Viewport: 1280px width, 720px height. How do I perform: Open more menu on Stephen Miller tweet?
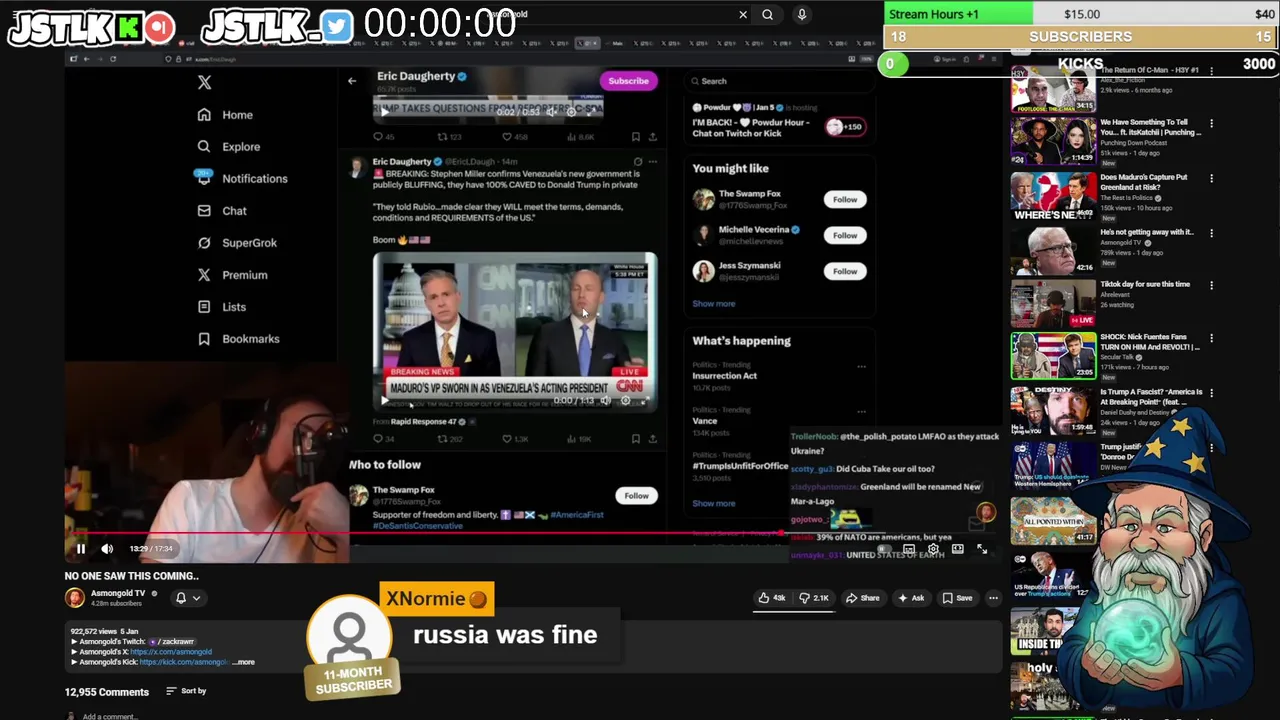pyautogui.click(x=652, y=161)
